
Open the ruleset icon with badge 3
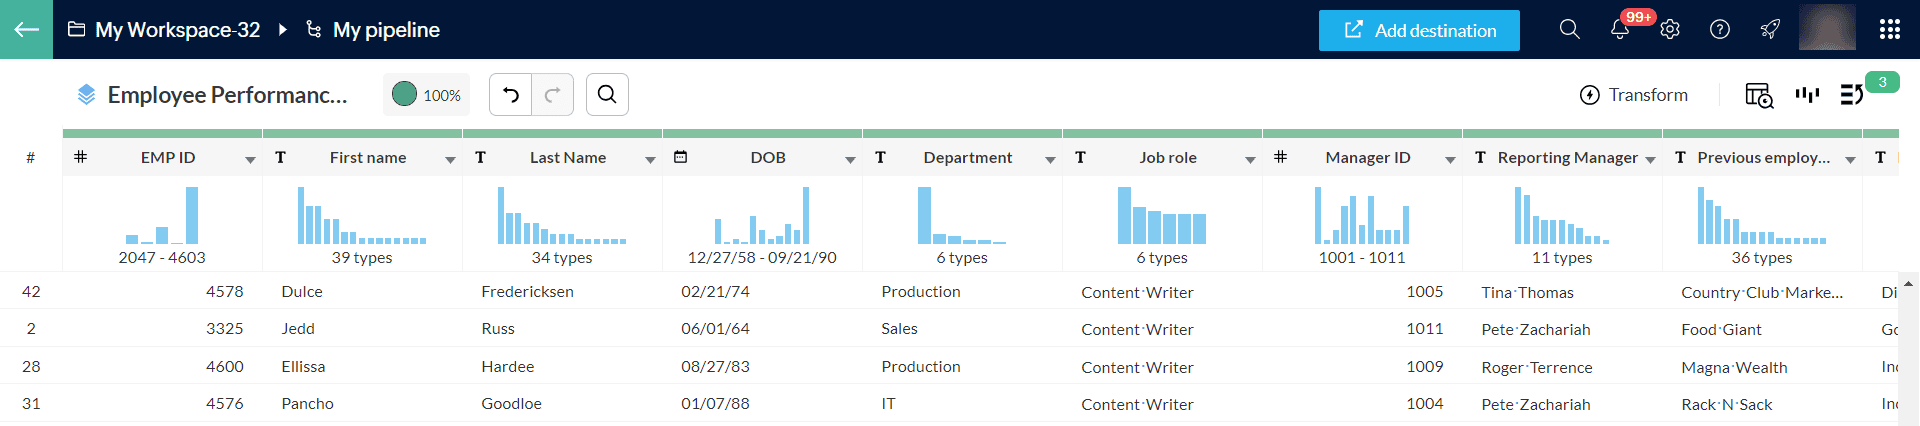tap(1852, 95)
